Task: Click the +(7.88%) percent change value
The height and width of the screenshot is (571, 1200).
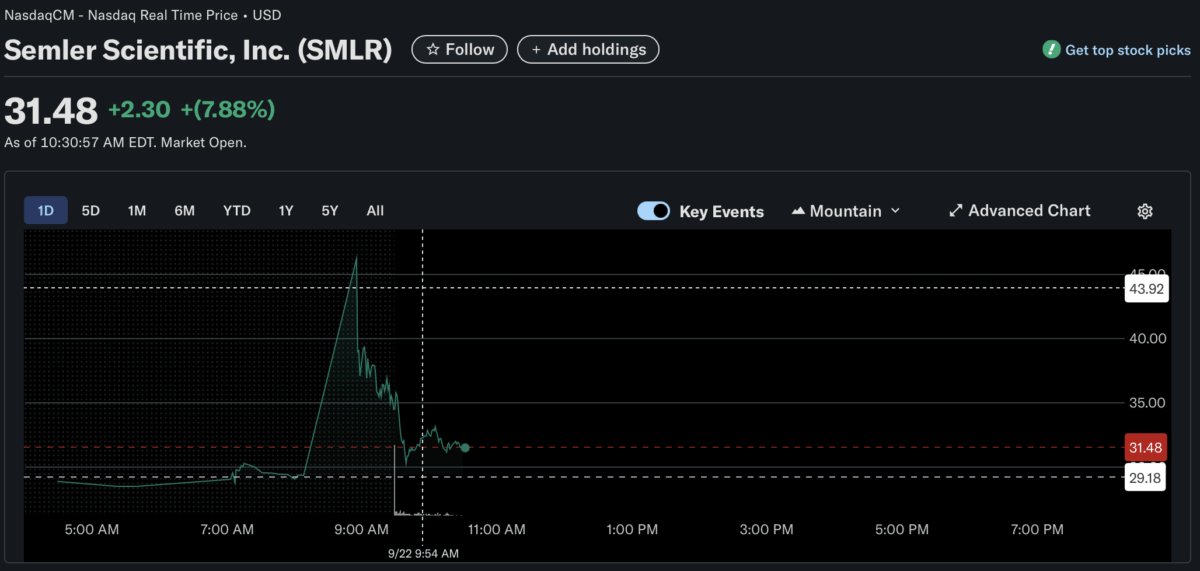Action: tap(228, 109)
